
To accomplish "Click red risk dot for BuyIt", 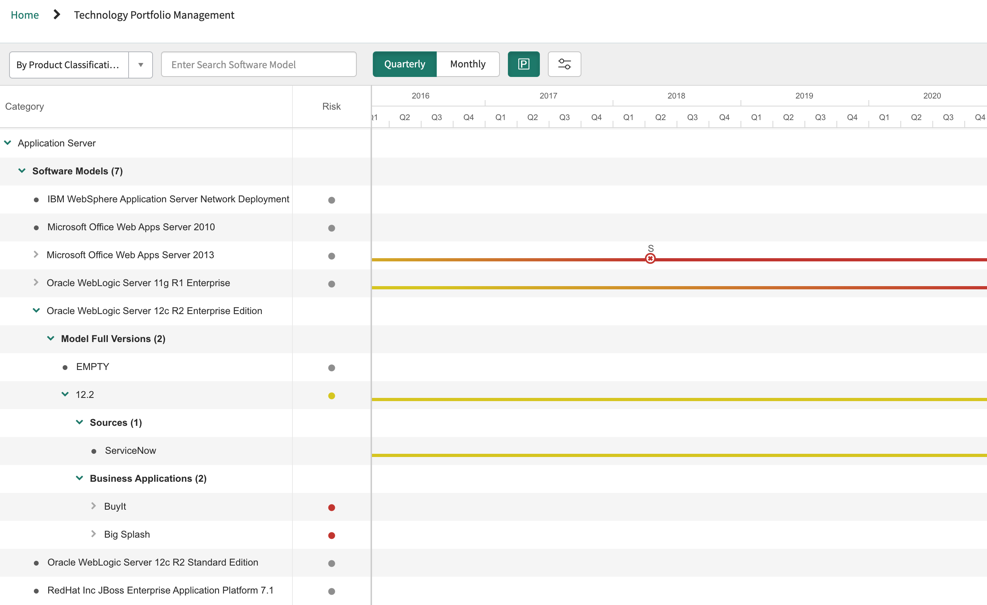I will [332, 507].
